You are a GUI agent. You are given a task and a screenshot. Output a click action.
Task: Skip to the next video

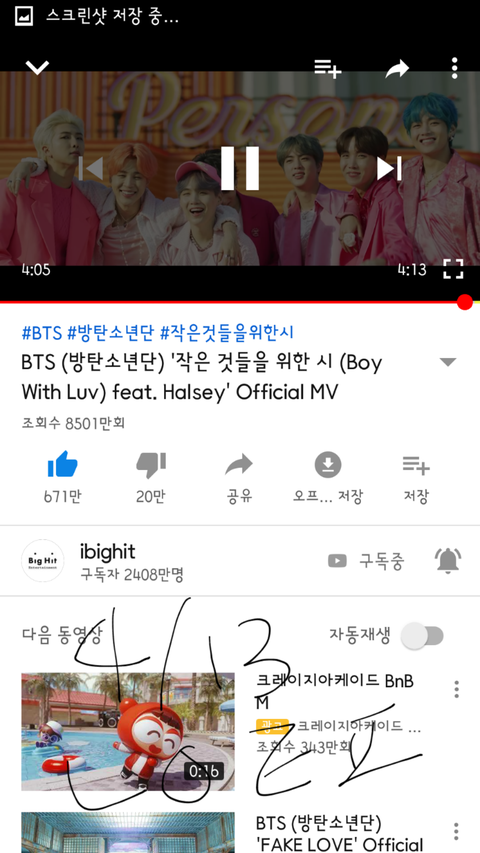[390, 168]
